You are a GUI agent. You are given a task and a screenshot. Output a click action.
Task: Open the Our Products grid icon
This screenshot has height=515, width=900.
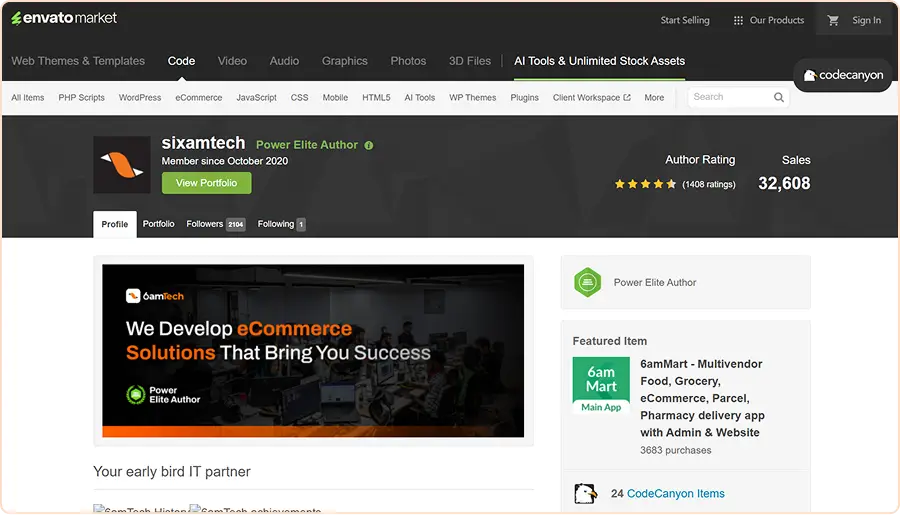[738, 21]
